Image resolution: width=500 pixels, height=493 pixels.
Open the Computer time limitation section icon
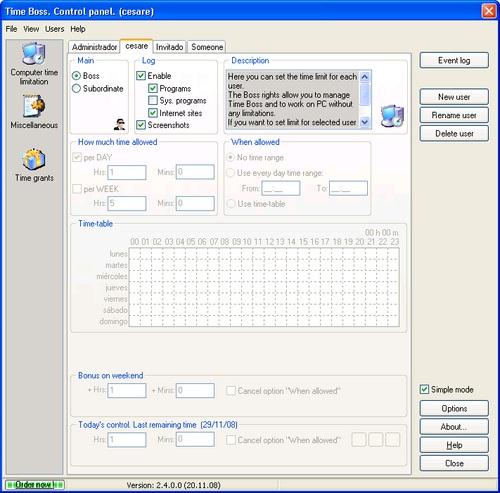[x=34, y=54]
